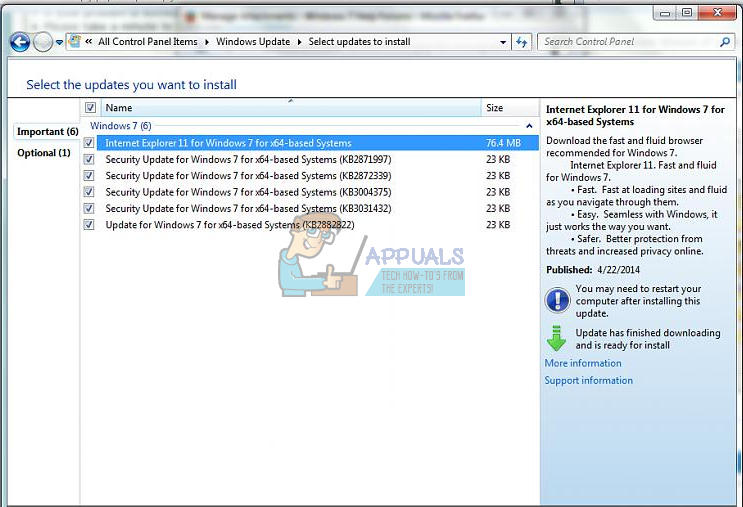The width and height of the screenshot is (743, 507).
Task: Open address bar history dropdown
Action: point(503,42)
